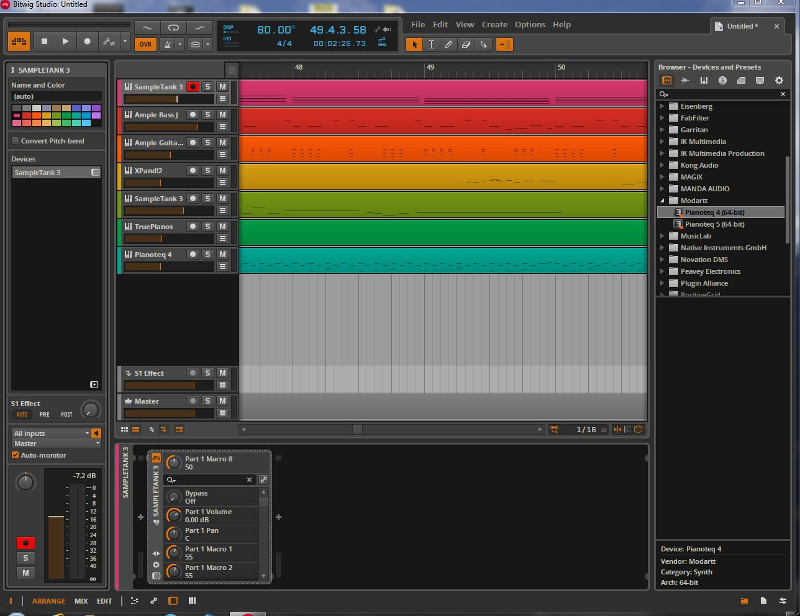Enable the loop toggle in transport
Screen dimensions: 800x616
click(173, 28)
